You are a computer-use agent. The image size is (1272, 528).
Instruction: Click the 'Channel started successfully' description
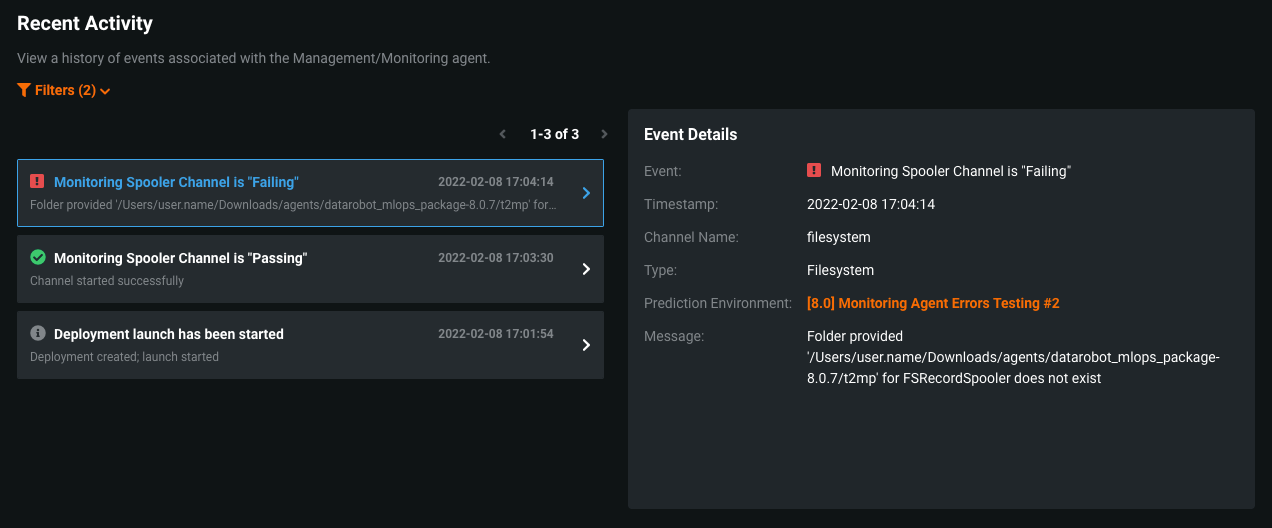(x=107, y=281)
